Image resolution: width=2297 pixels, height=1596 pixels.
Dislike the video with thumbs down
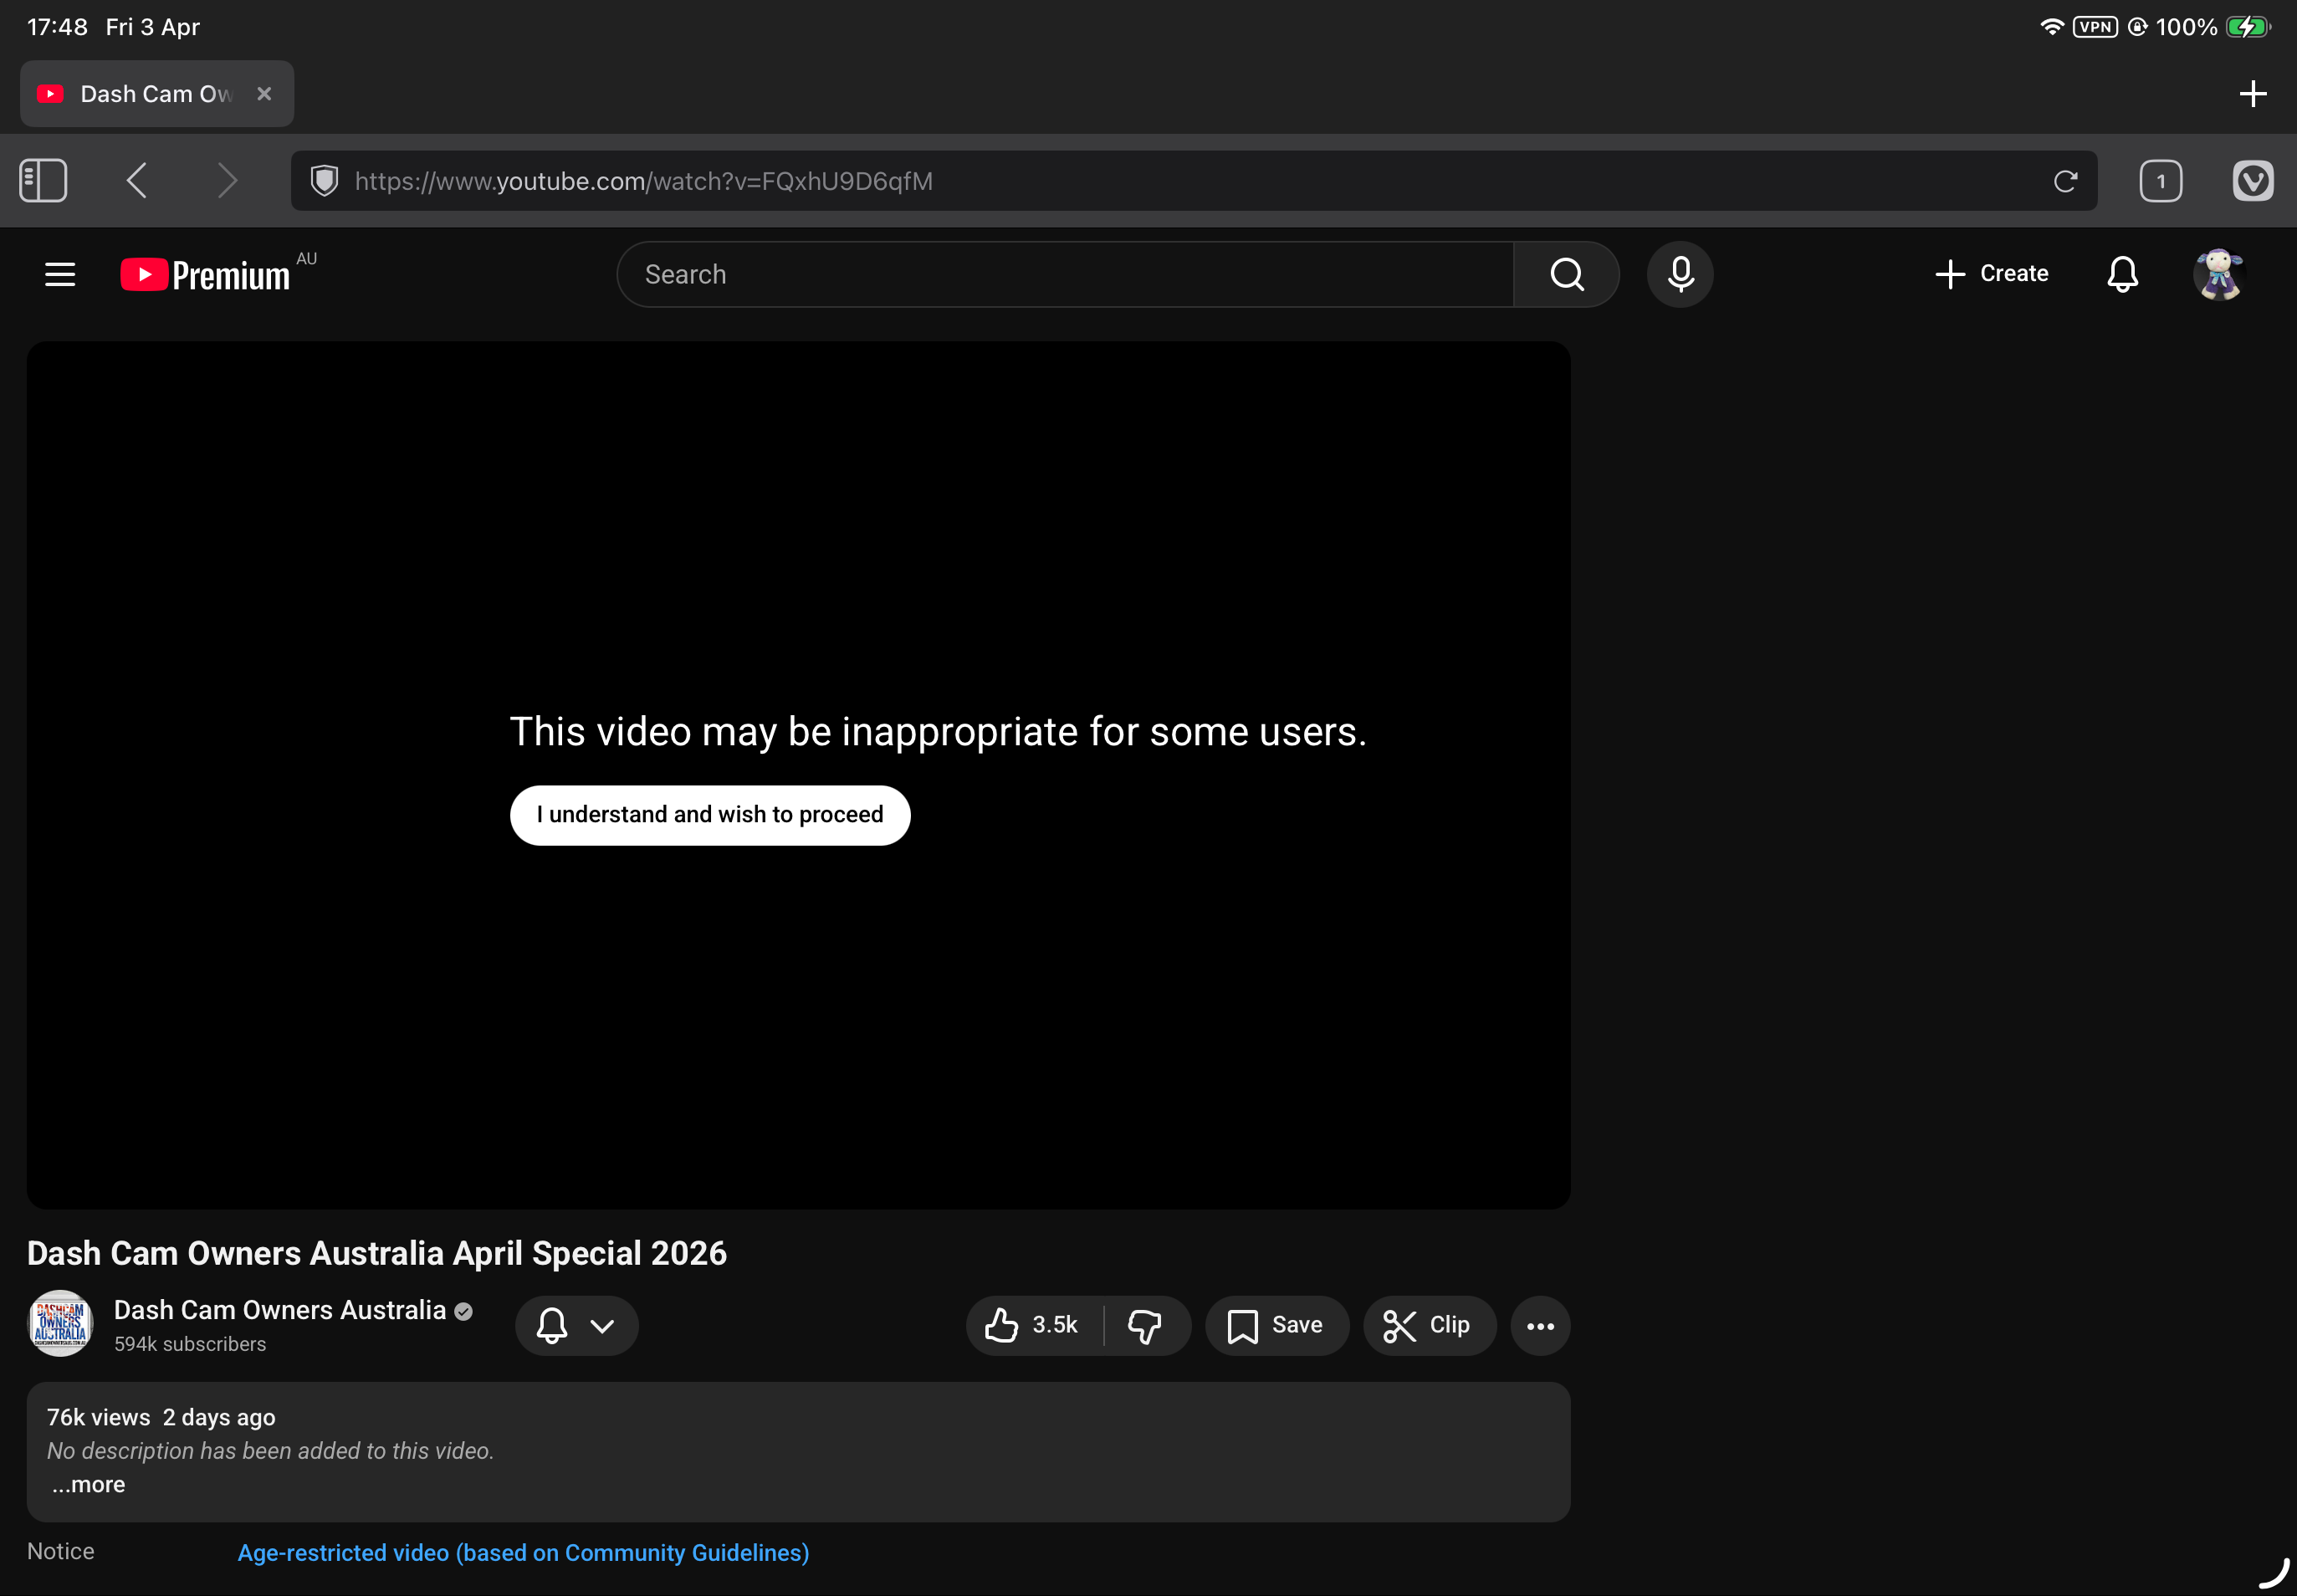pyautogui.click(x=1145, y=1325)
